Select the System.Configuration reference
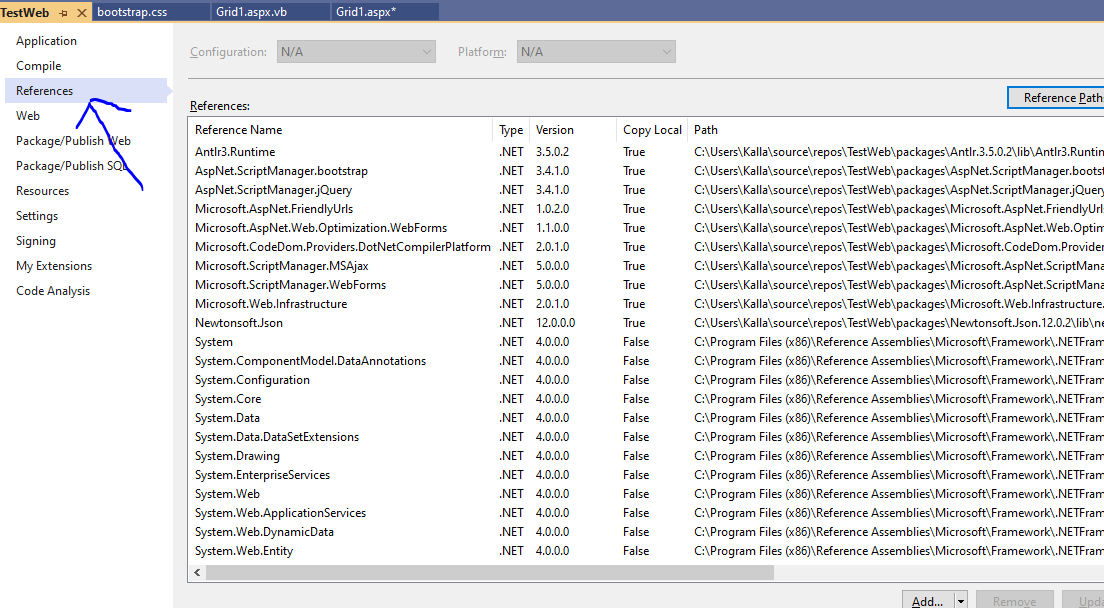The height and width of the screenshot is (608, 1104). (252, 380)
